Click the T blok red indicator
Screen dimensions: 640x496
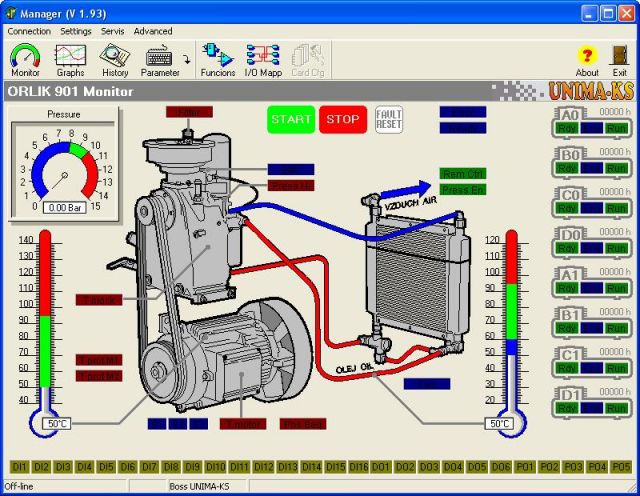(99, 300)
